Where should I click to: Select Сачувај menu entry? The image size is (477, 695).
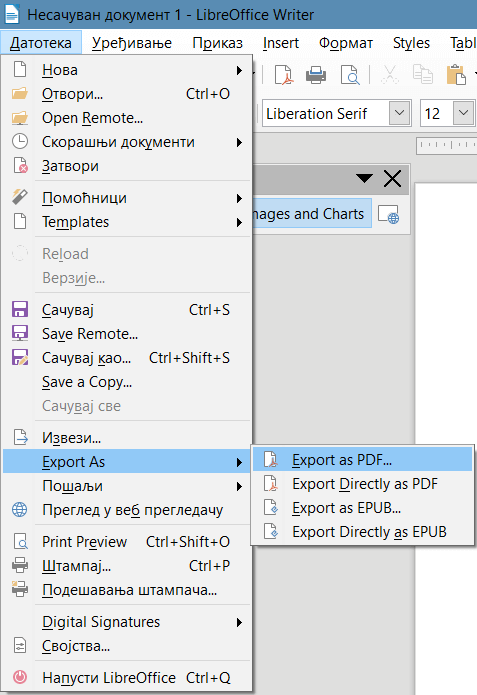coord(128,310)
